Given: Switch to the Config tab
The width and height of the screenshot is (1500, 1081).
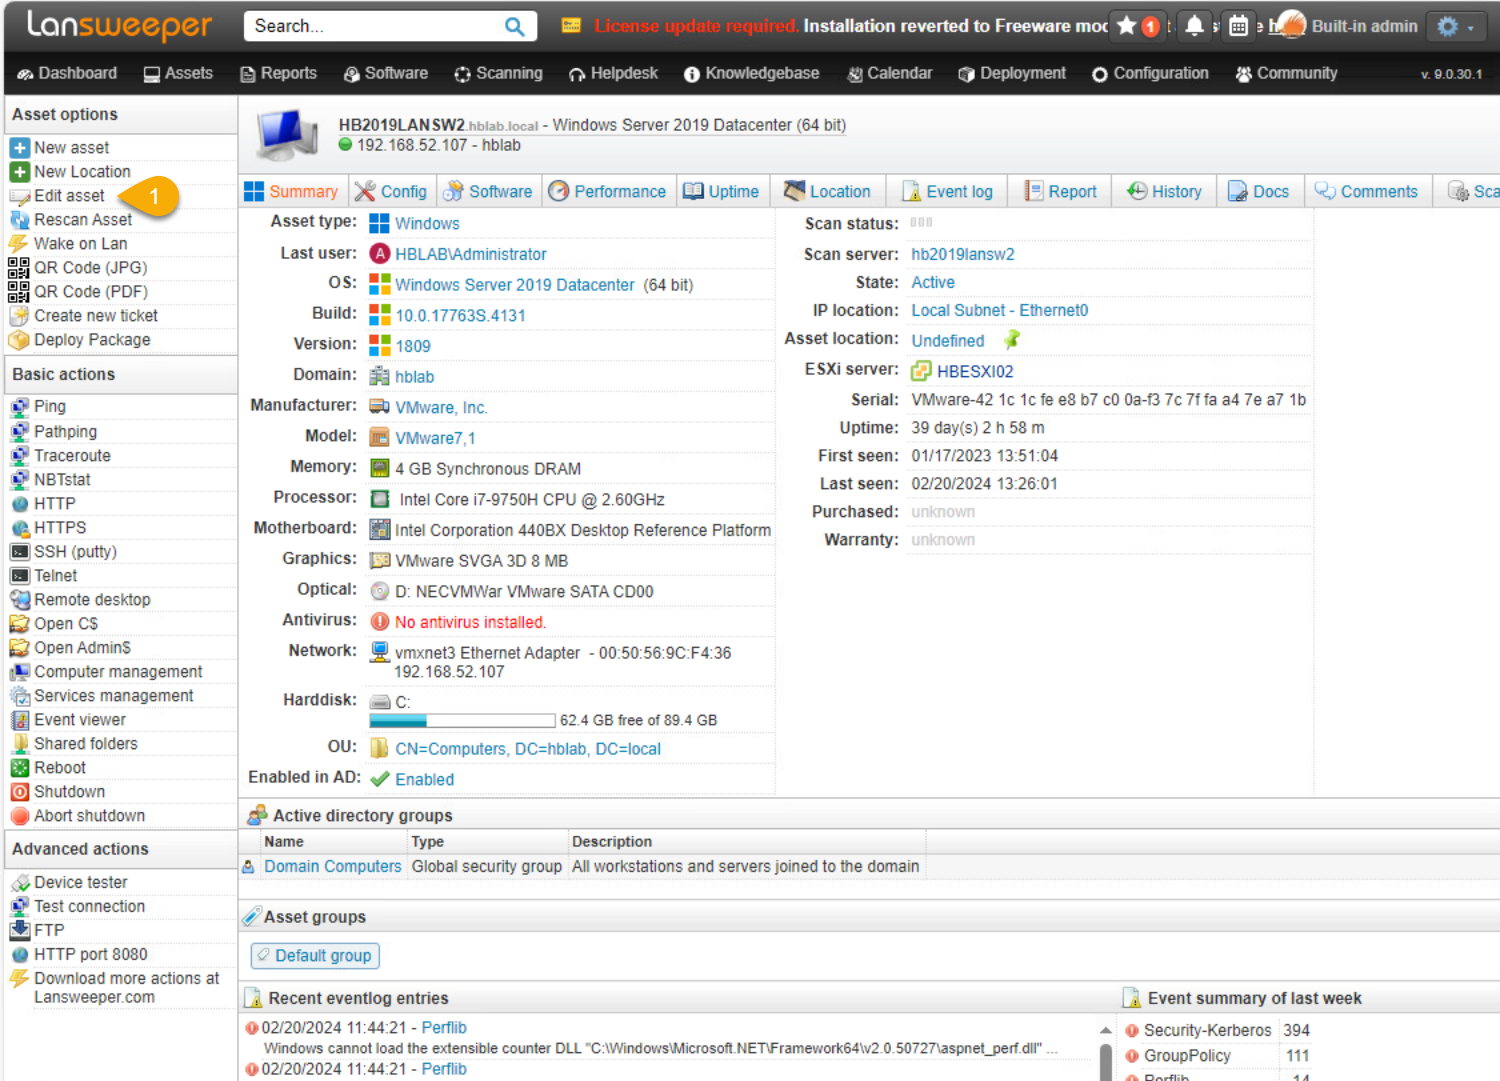Looking at the screenshot, I should [391, 191].
